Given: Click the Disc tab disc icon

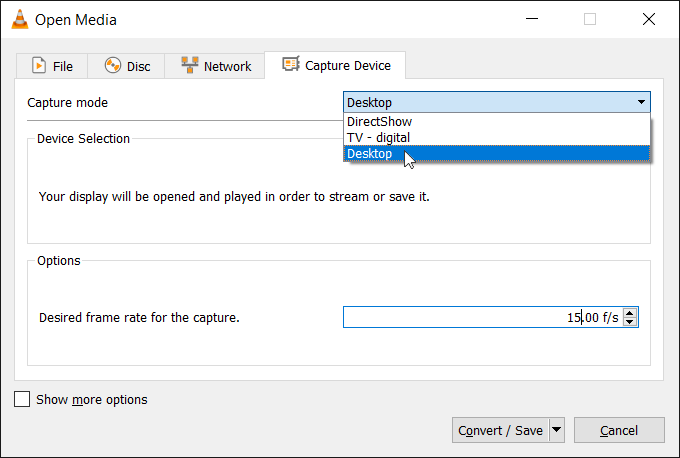Looking at the screenshot, I should 113,66.
